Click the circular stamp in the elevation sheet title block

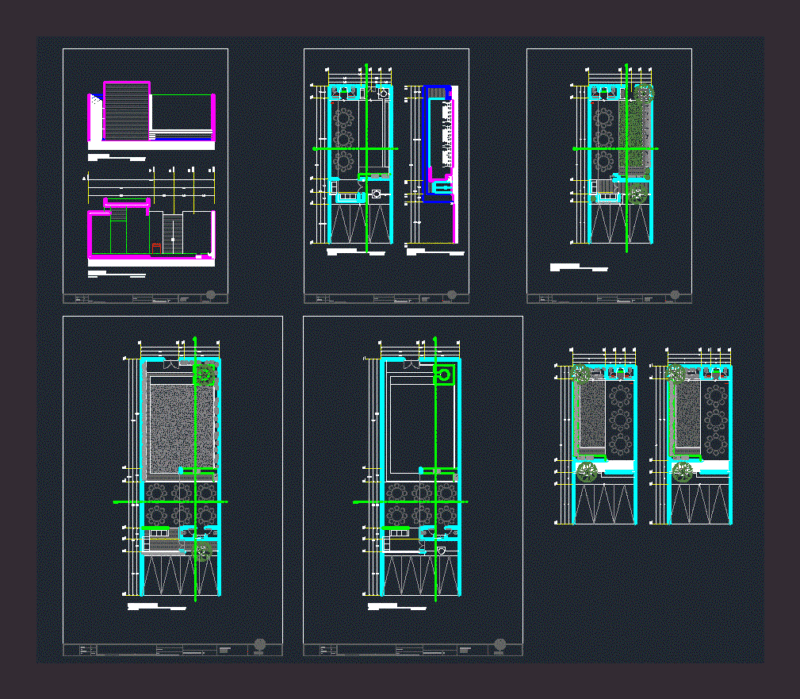tap(211, 295)
